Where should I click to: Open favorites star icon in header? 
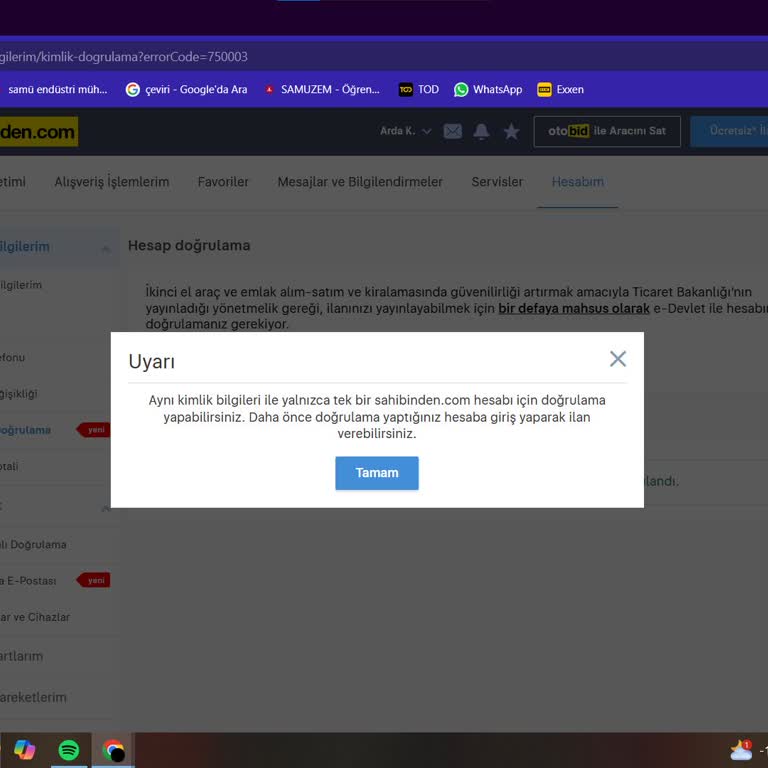coord(511,131)
